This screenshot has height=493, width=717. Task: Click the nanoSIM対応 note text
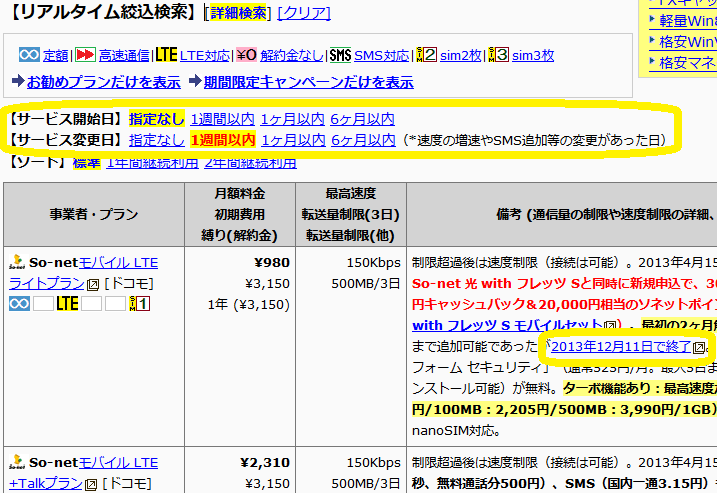[x=457, y=431]
